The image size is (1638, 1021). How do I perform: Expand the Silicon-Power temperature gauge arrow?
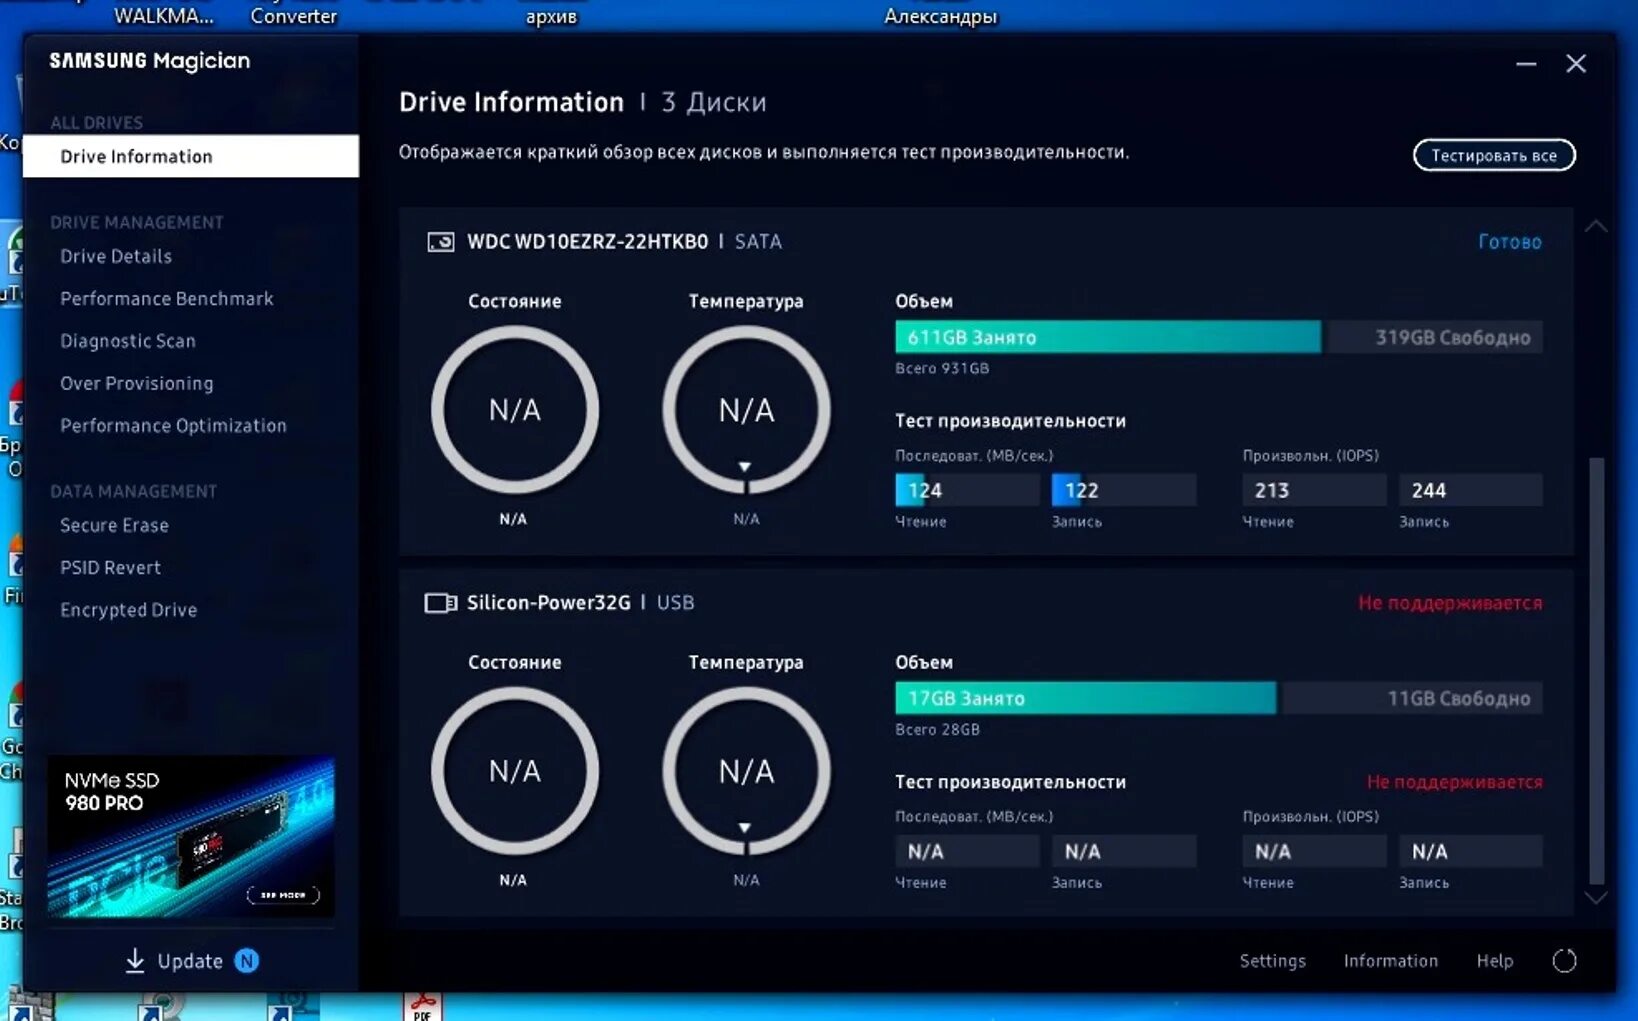745,828
